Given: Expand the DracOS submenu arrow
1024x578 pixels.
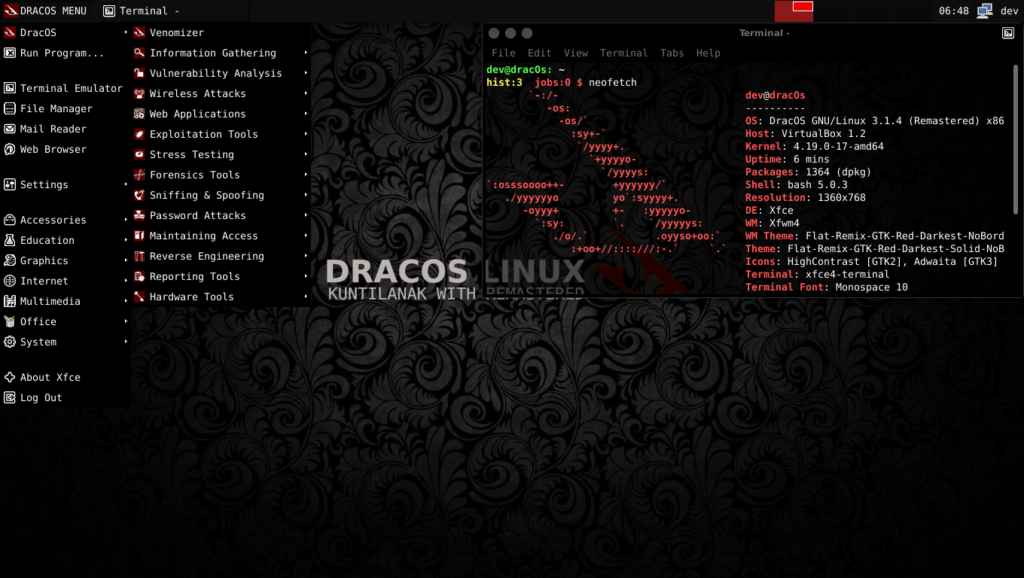Looking at the screenshot, I should (x=125, y=33).
